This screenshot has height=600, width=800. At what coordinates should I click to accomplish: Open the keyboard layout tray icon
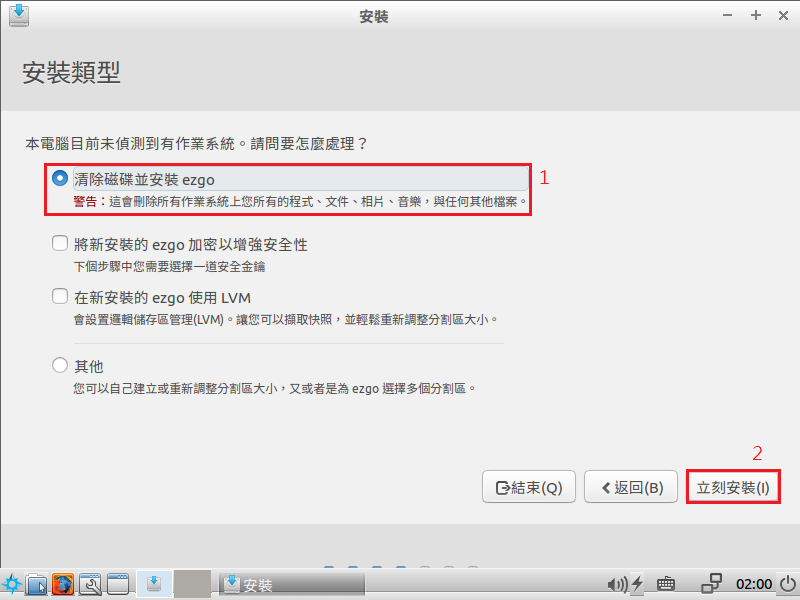click(666, 584)
